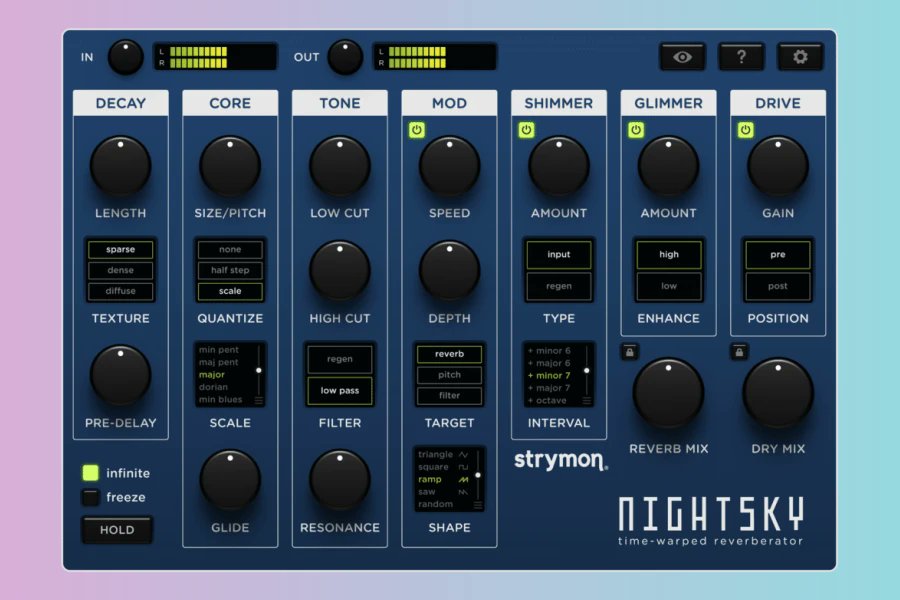Screen dimensions: 900x600
Task: Enable the freeze toggle
Action: point(93,497)
